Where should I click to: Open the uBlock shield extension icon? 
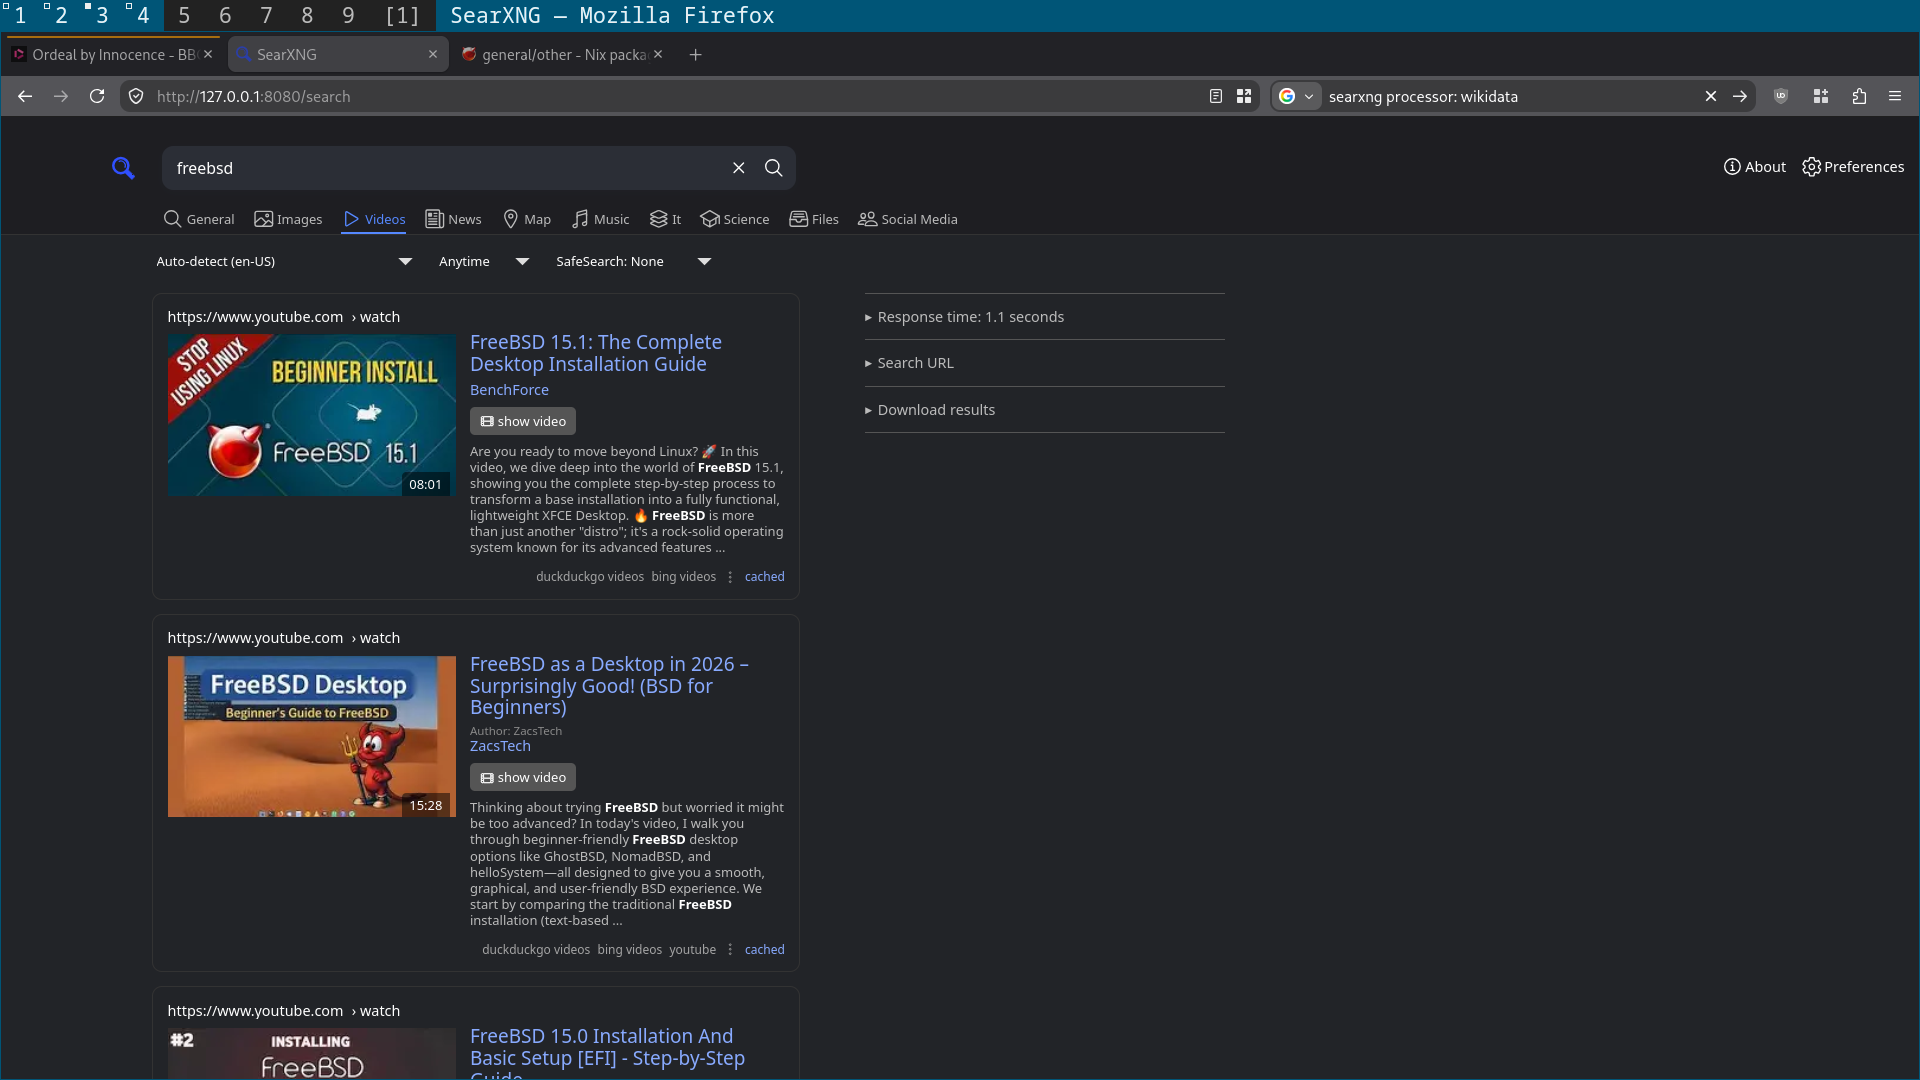[1781, 96]
